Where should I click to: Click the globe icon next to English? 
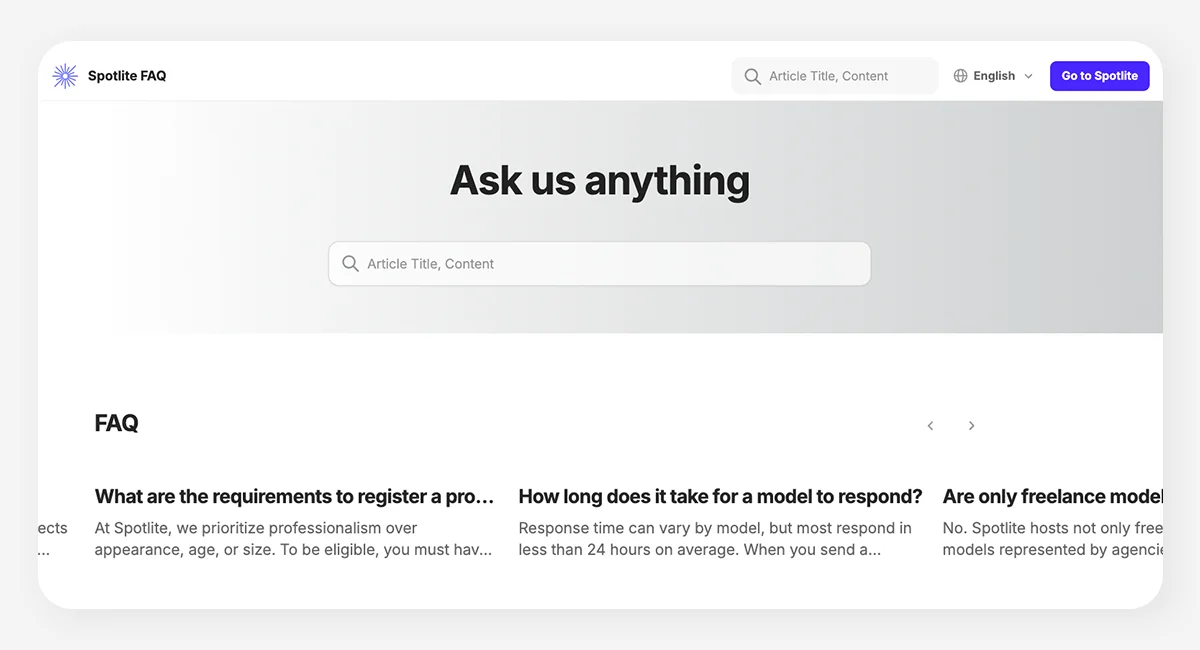959,75
